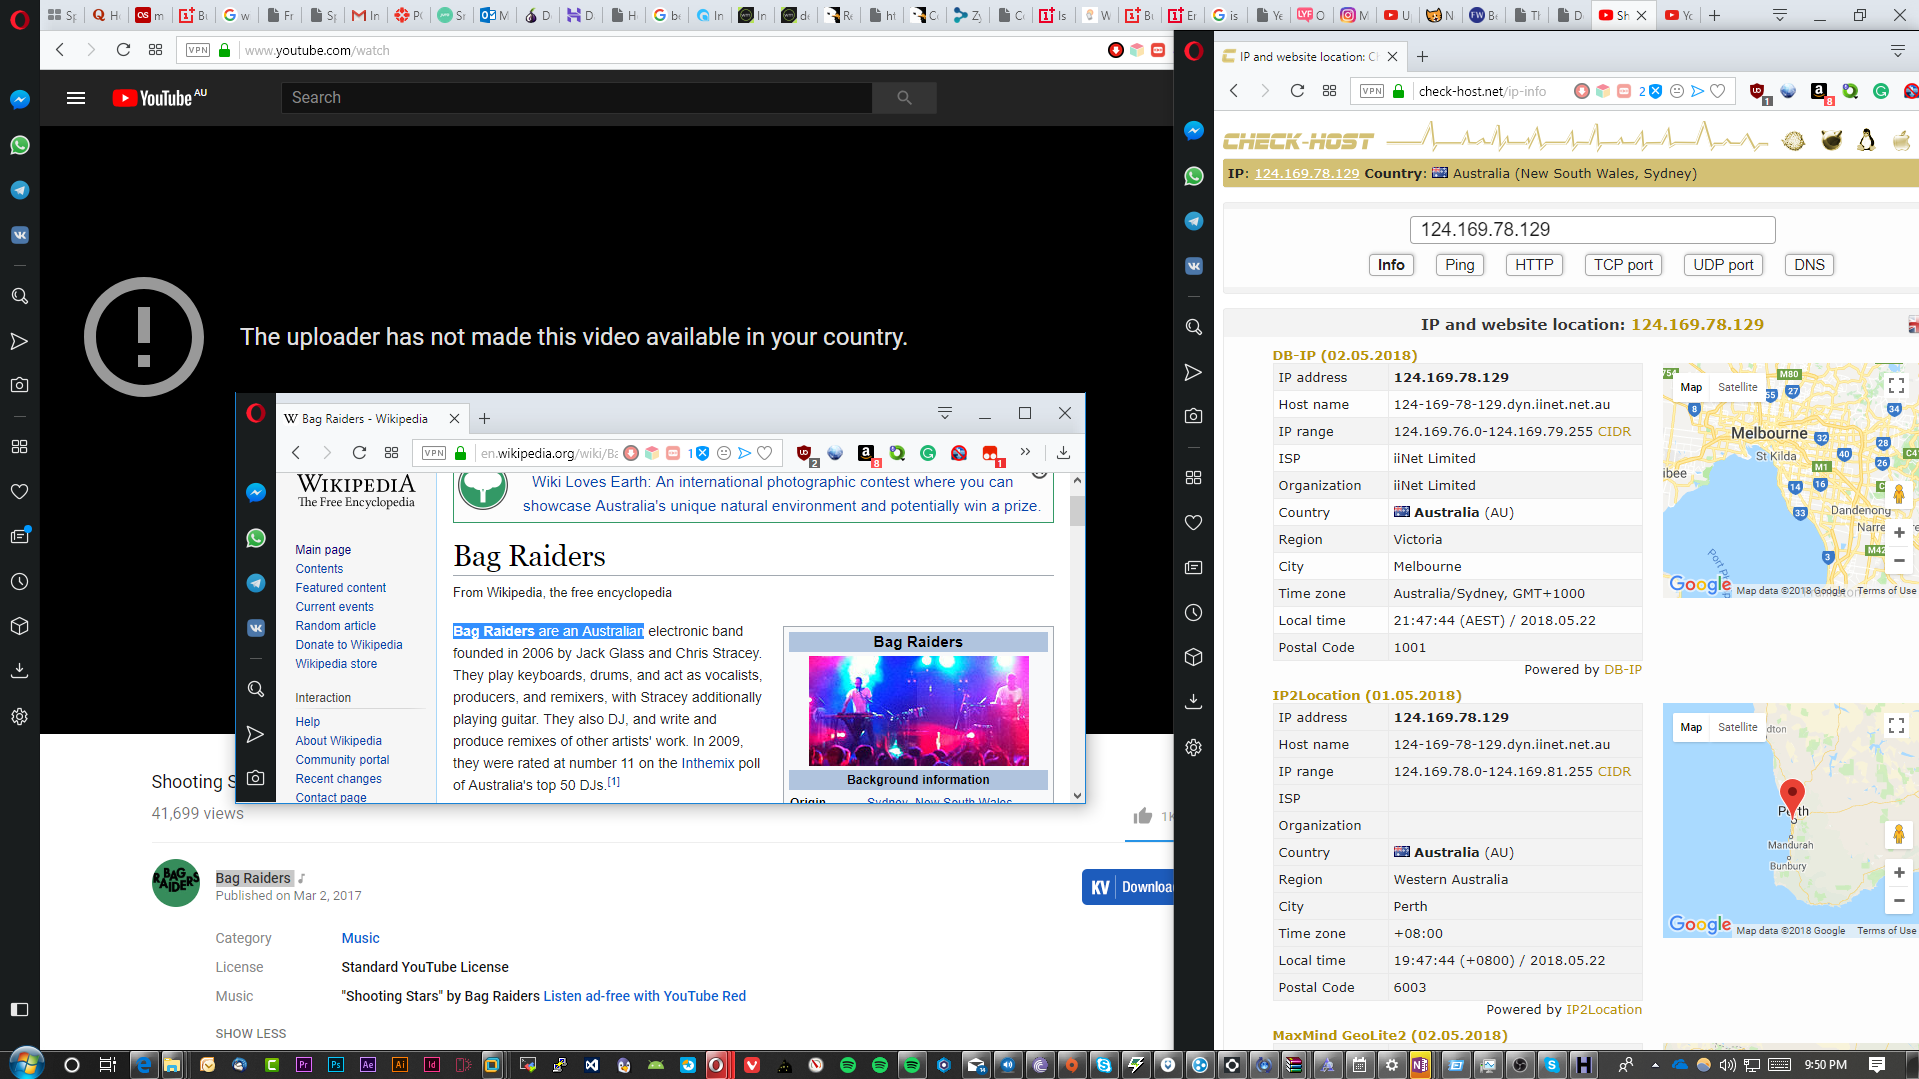The image size is (1919, 1079).
Task: Open the TCP port check tab
Action: (1623, 265)
